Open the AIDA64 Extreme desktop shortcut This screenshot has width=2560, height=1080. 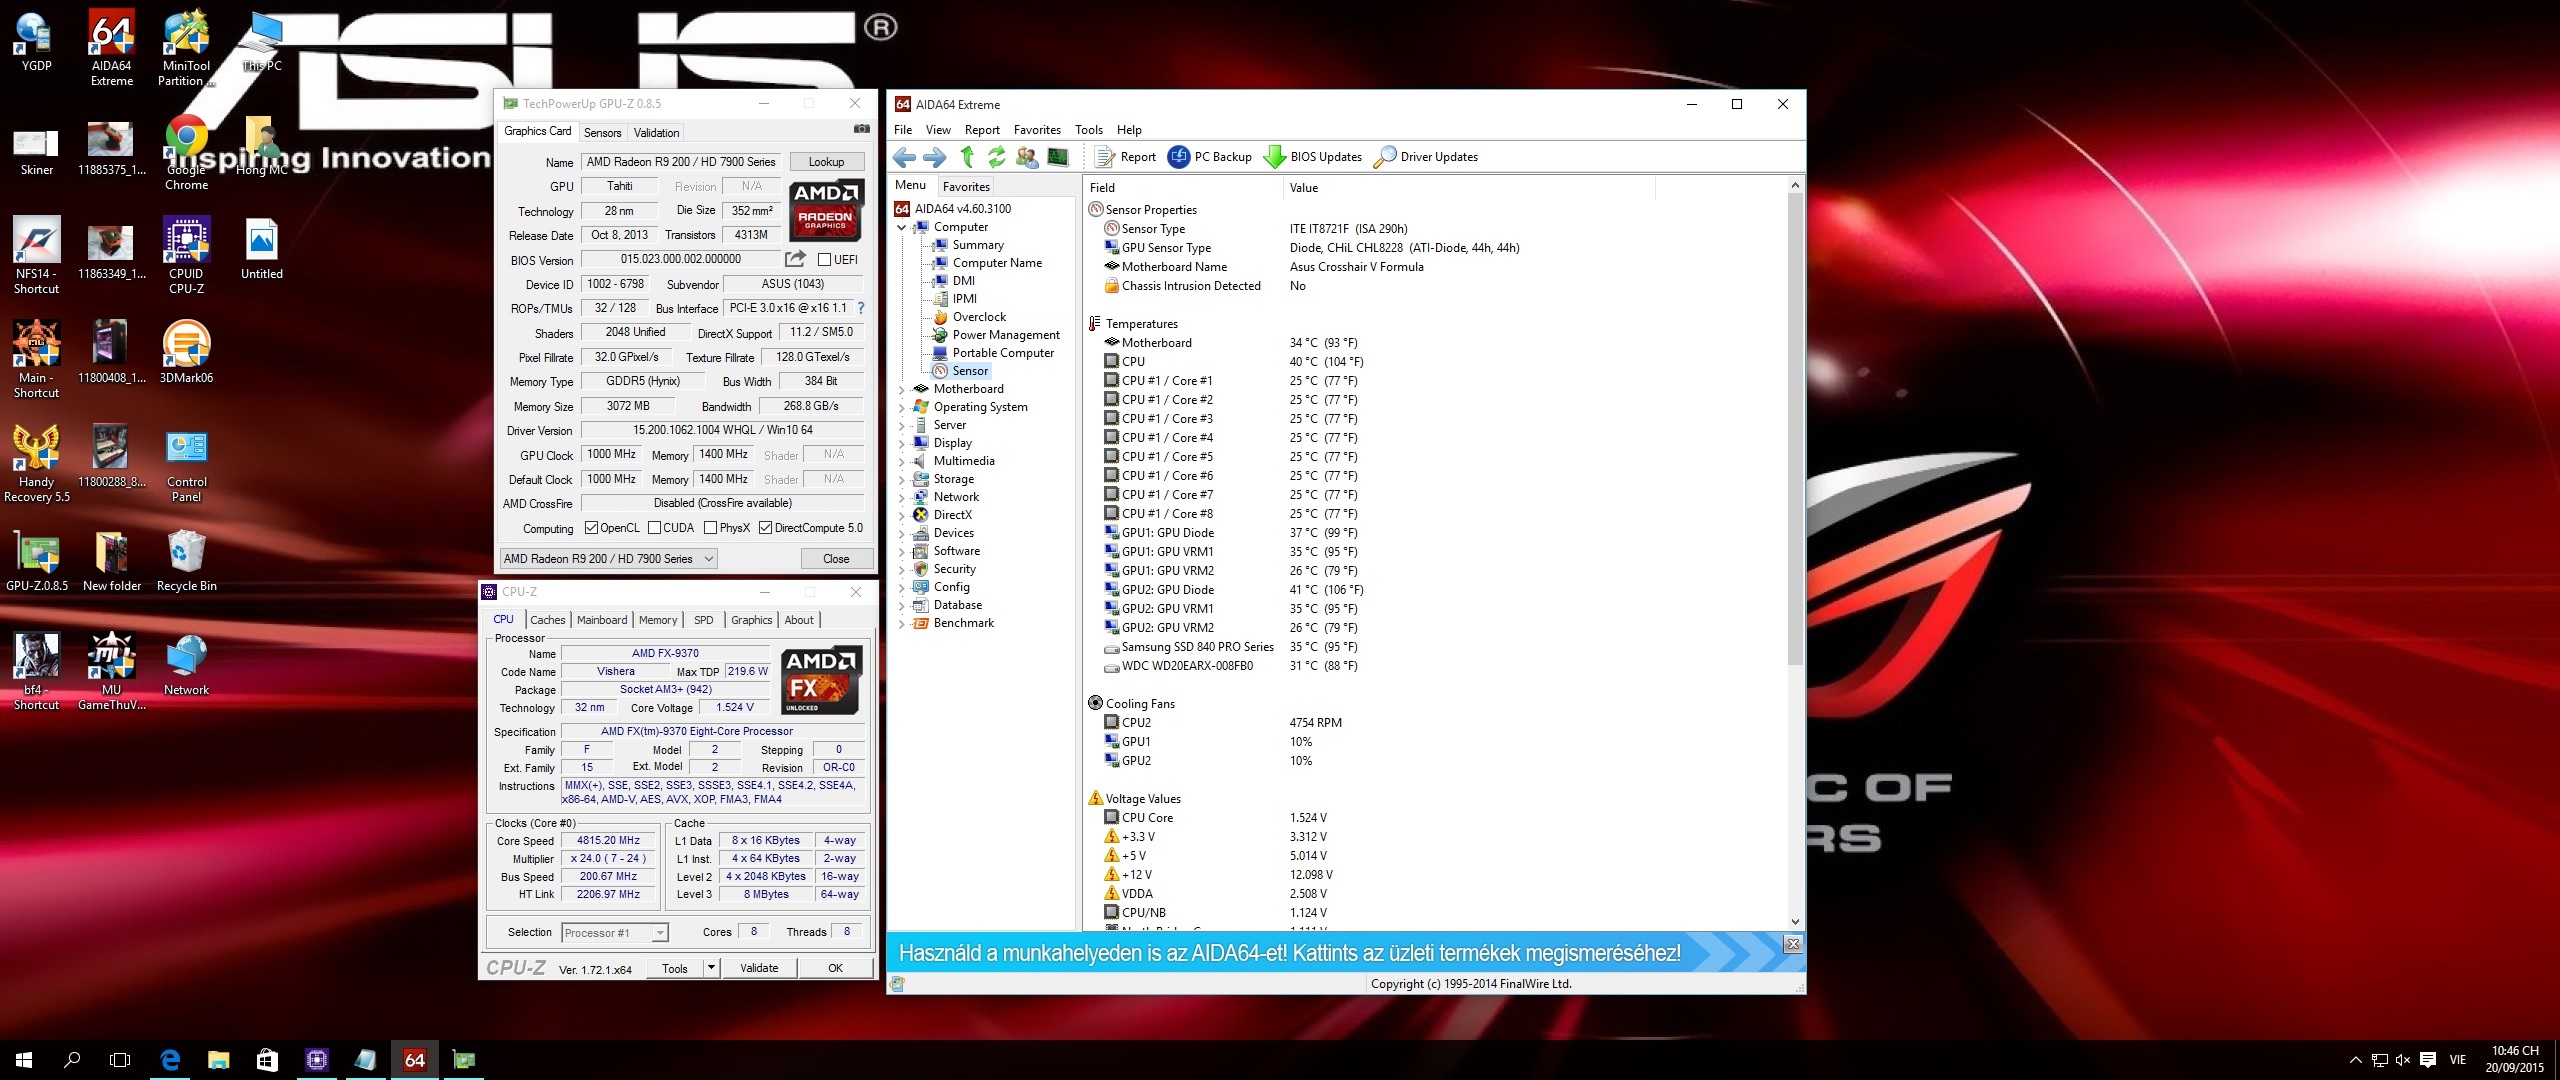click(x=112, y=48)
